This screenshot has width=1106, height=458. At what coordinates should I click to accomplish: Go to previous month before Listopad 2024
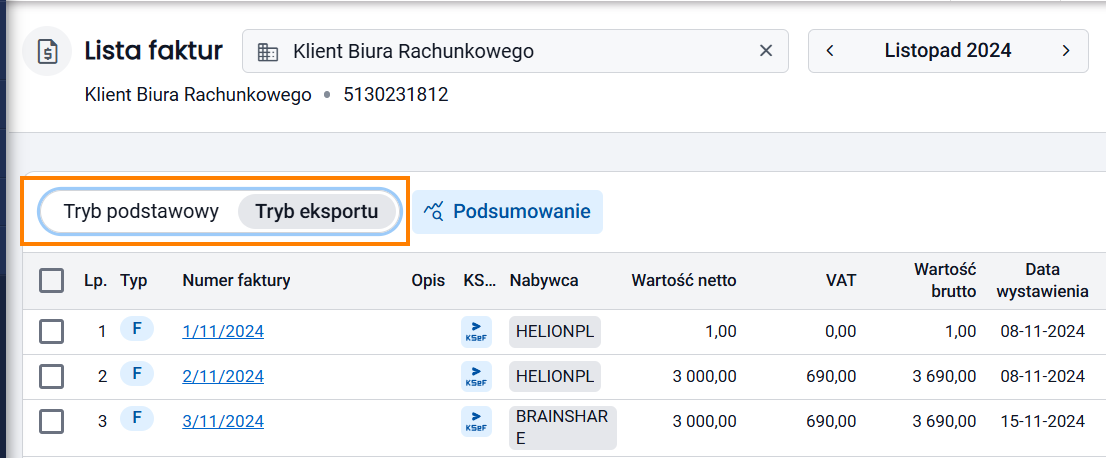(x=830, y=51)
